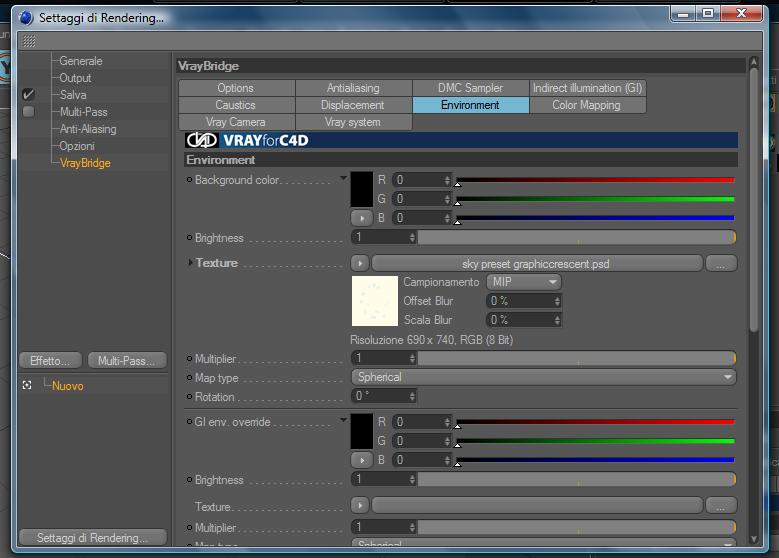Switch to the Antialiasing tab
The height and width of the screenshot is (558, 779).
pyautogui.click(x=353, y=88)
